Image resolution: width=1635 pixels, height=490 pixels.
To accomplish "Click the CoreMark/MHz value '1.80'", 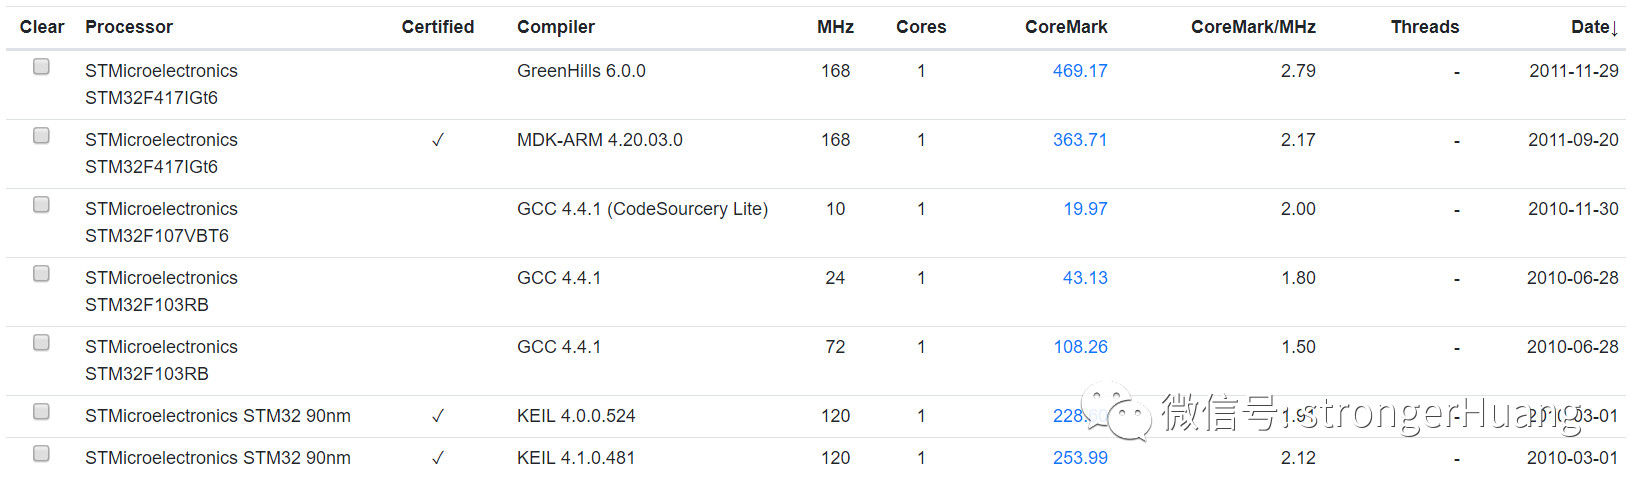I will pos(1298,278).
